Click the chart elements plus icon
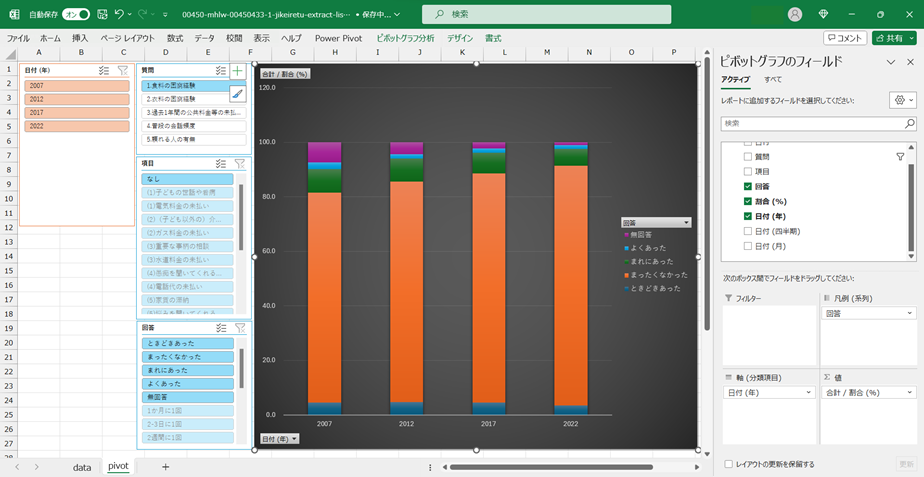Screen dimensions: 924x477 (x=237, y=71)
